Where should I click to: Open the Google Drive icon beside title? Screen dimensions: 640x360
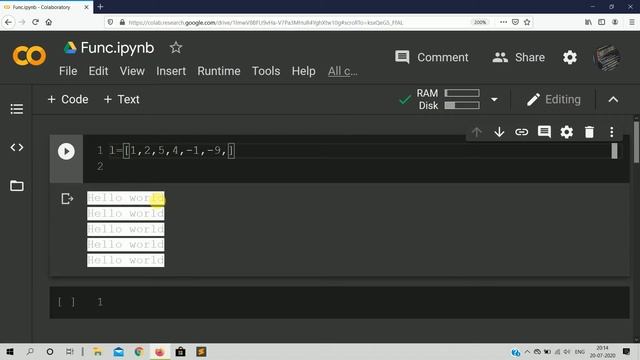(70, 48)
